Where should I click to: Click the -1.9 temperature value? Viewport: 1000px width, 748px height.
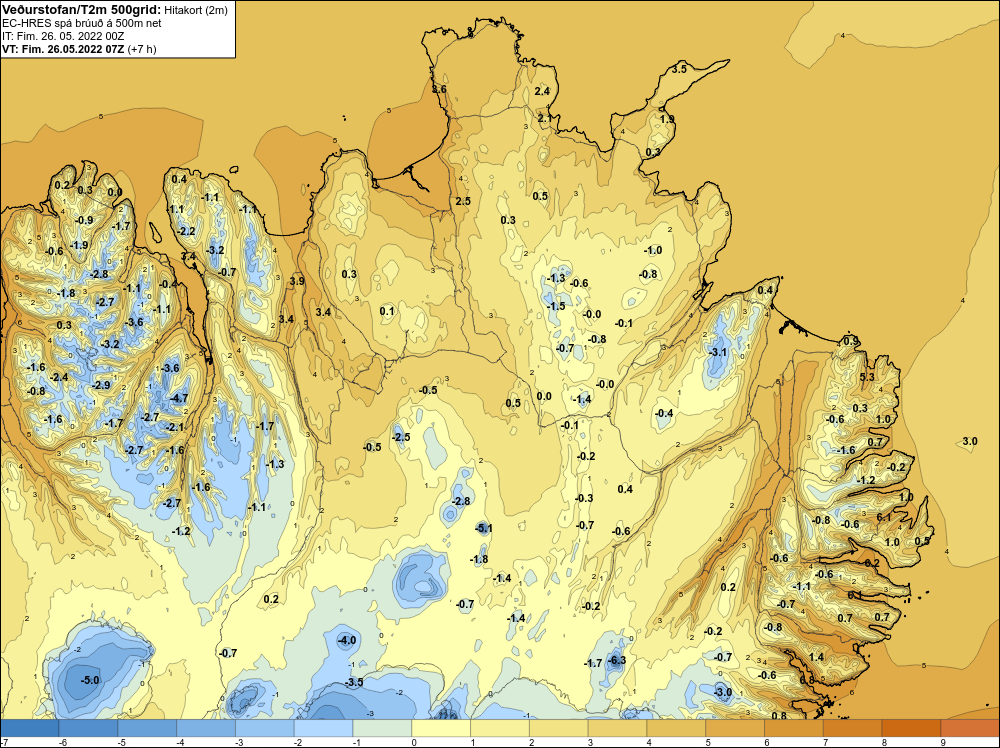pyautogui.click(x=78, y=245)
